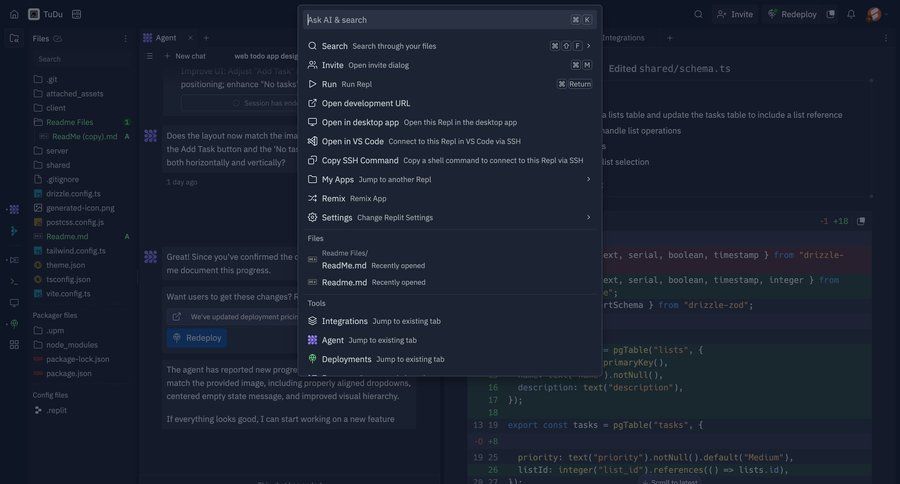Add a new tab beside Integrations

[669, 38]
